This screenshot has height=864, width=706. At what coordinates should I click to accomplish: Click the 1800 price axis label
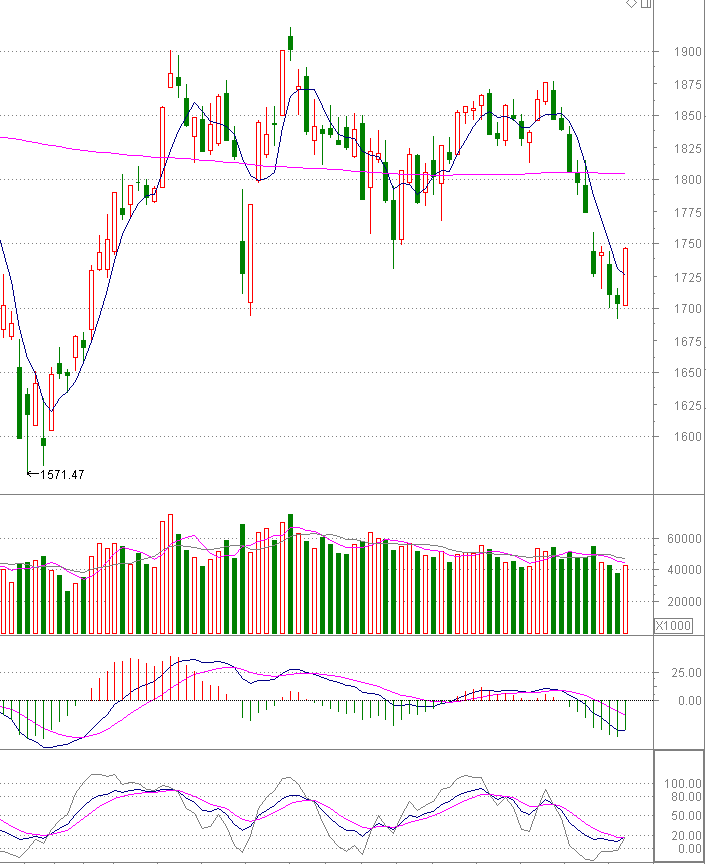click(x=673, y=180)
